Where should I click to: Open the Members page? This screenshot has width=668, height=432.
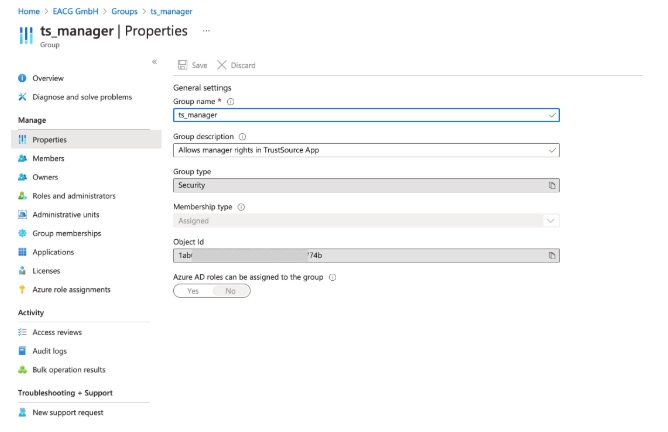tap(48, 158)
